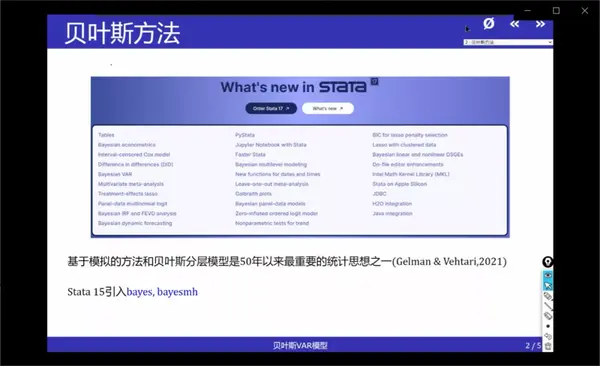
Task: Click 'PyStata' in the middle column
Action: coord(245,135)
